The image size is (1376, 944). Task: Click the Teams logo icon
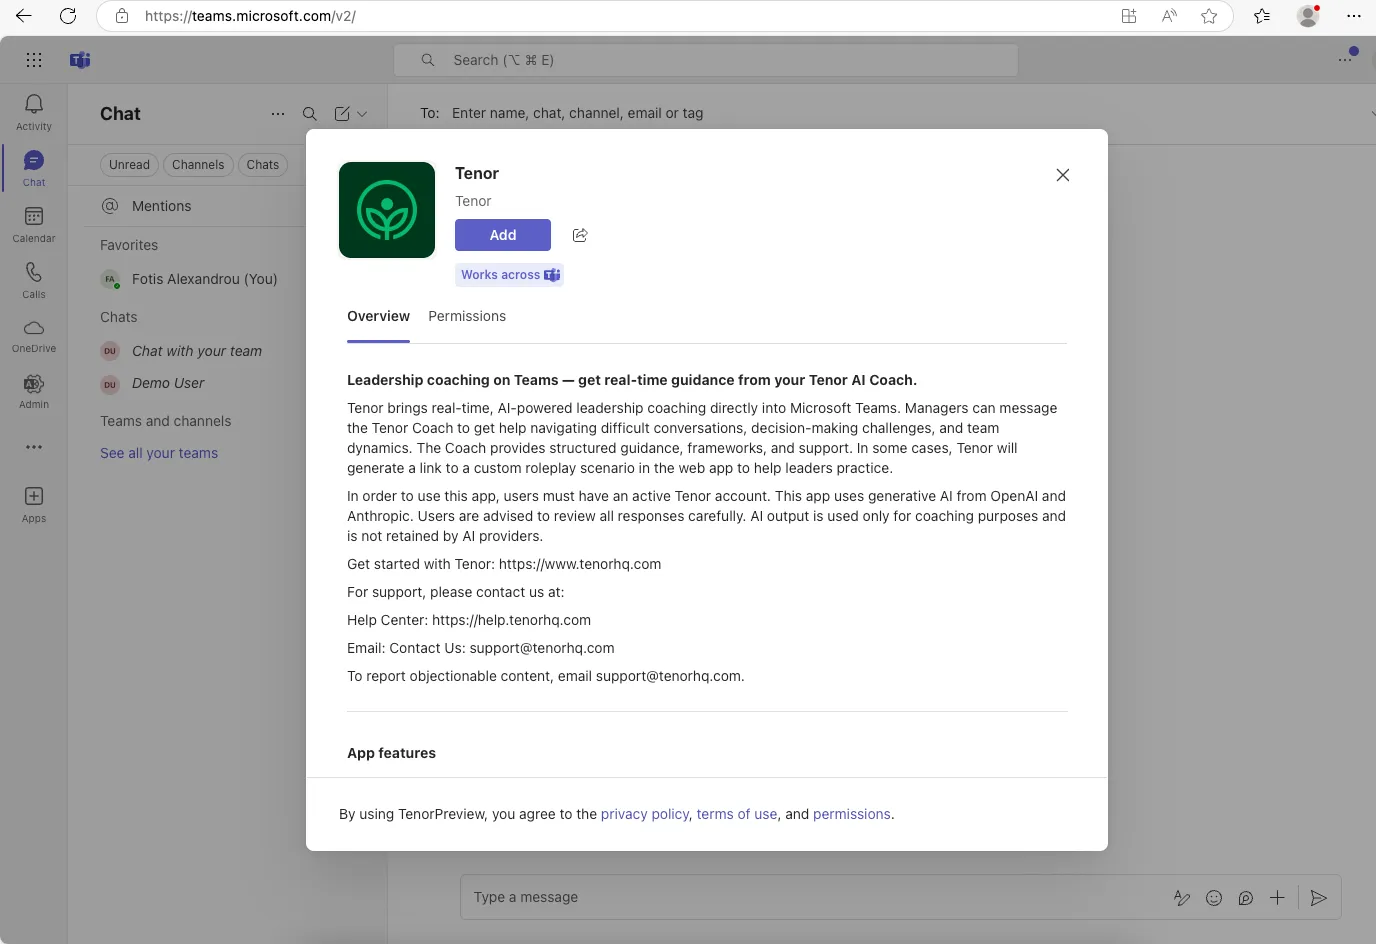pos(80,60)
